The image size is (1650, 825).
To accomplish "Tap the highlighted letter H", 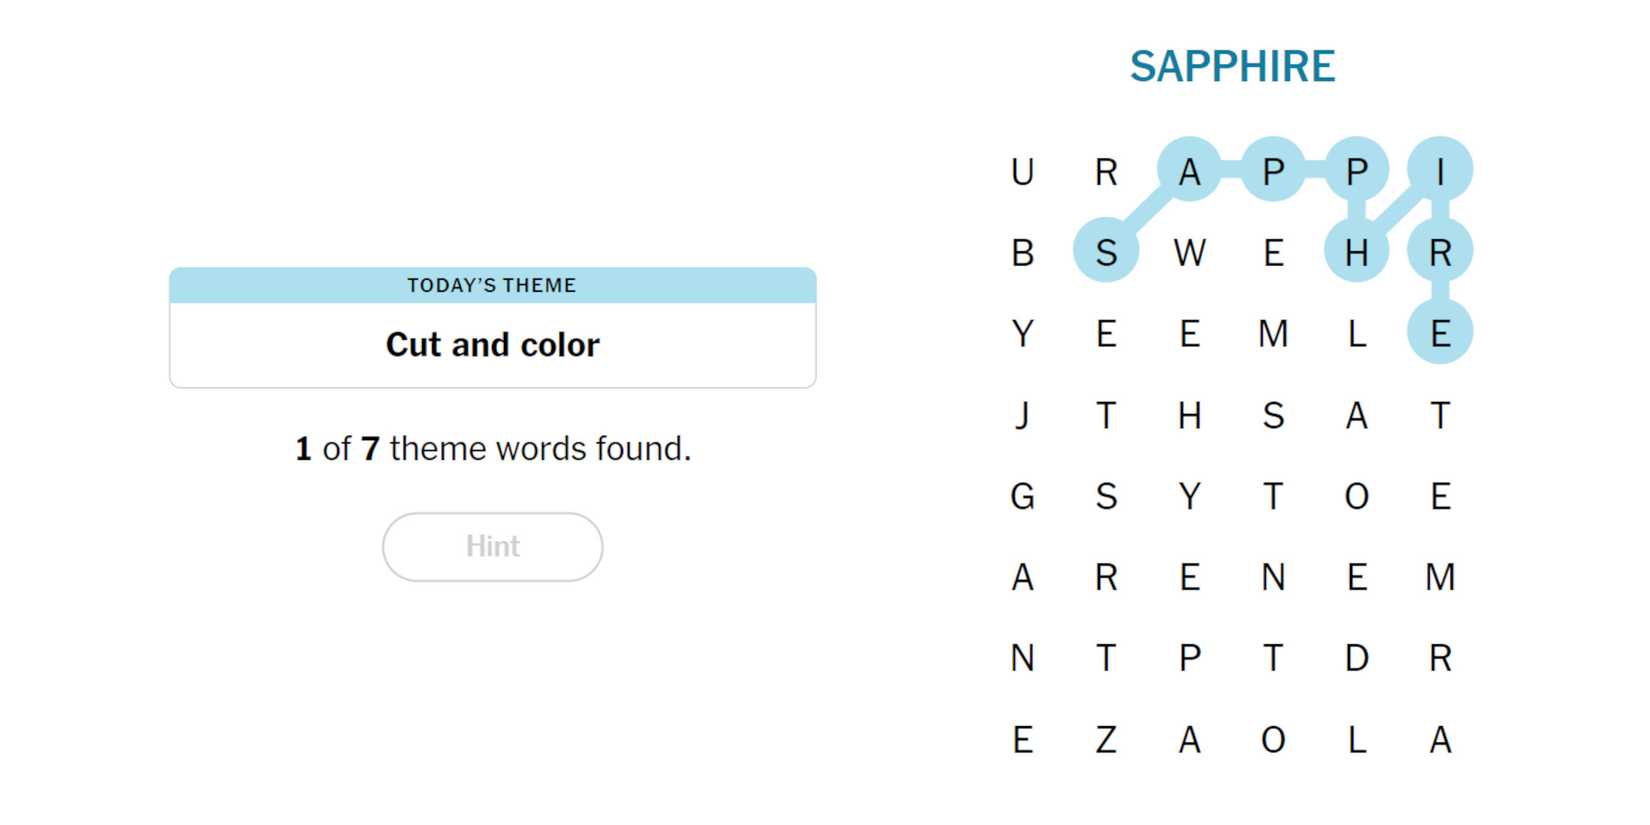I will (x=1356, y=251).
